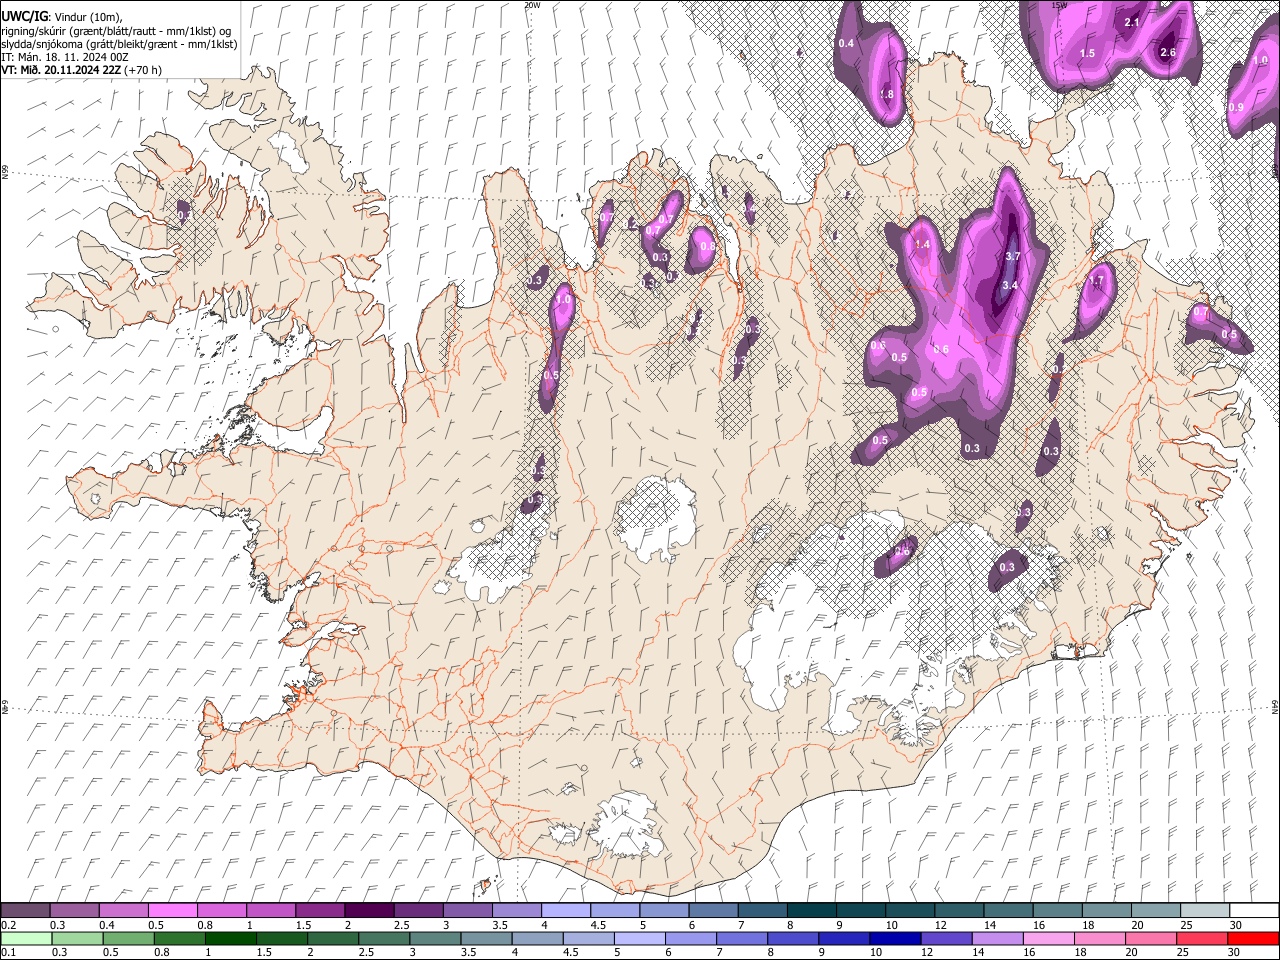Select dark purple 2 swatch in snow legend
Screen dimensions: 1280x960
point(369,910)
